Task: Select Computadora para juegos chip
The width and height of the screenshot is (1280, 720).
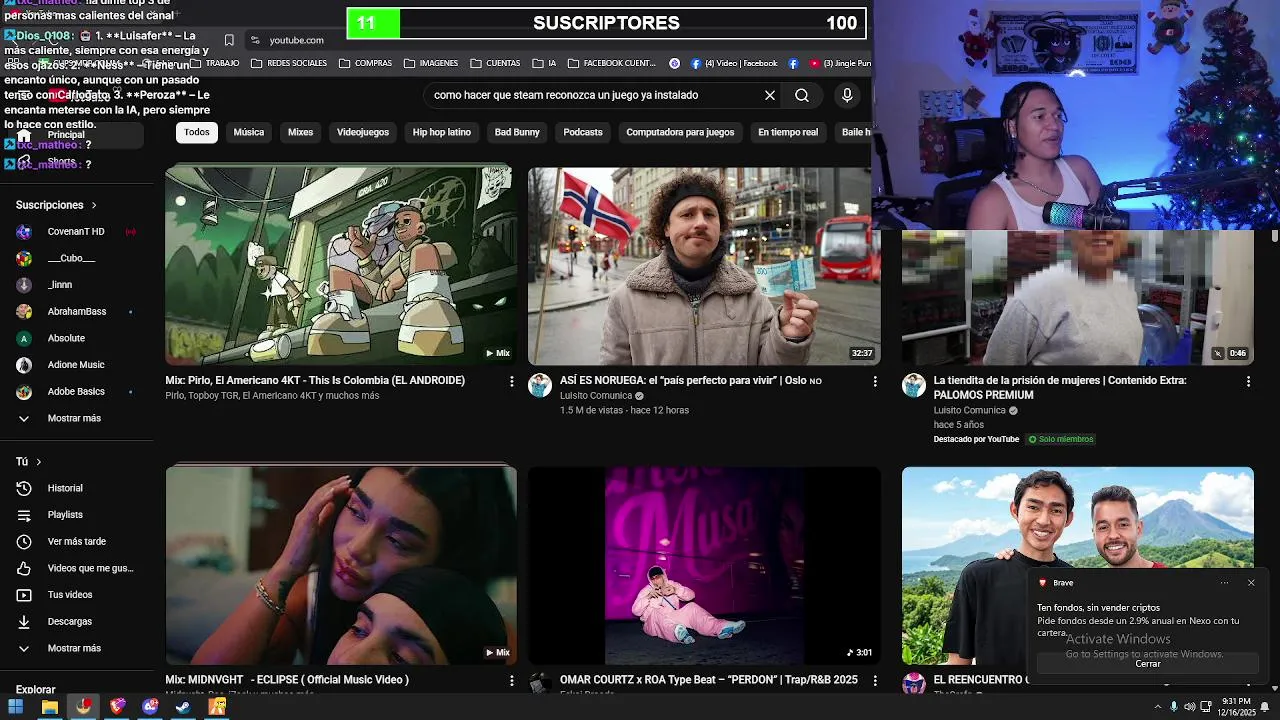Action: 680,132
